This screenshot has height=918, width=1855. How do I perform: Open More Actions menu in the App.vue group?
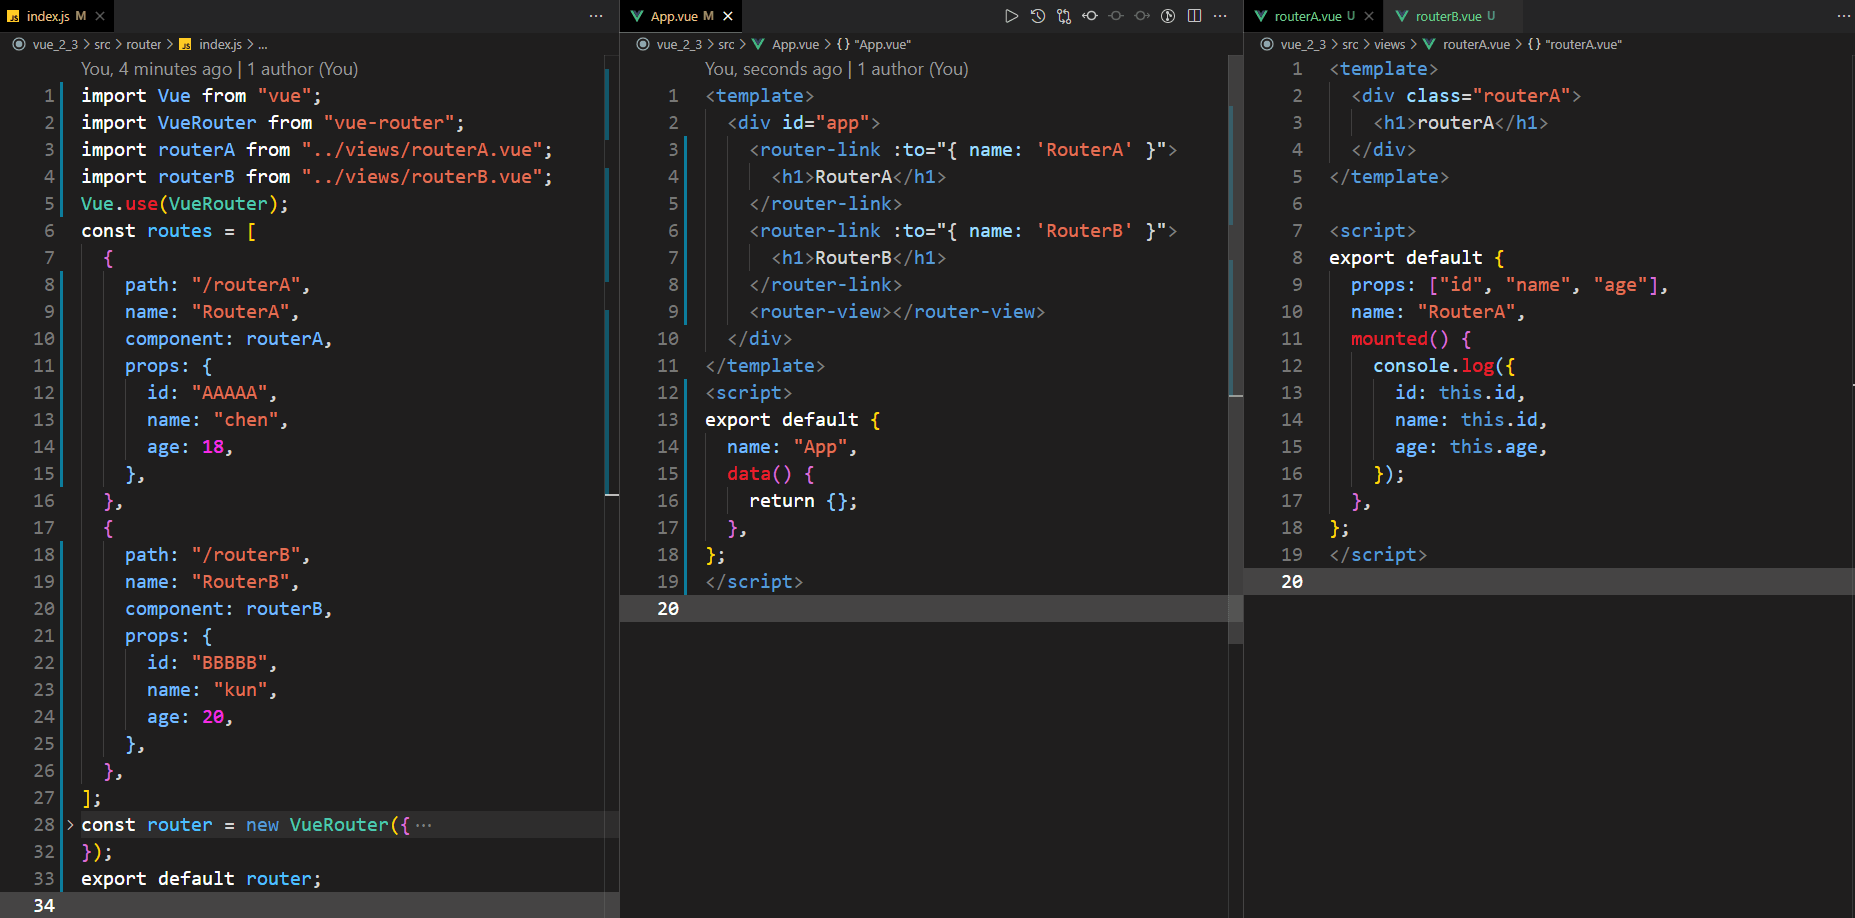point(1220,16)
